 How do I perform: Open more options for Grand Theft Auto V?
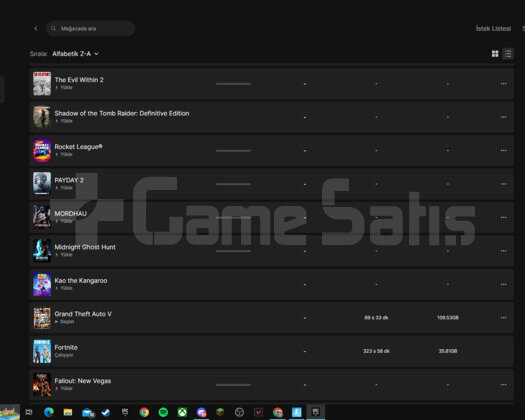pyautogui.click(x=503, y=318)
